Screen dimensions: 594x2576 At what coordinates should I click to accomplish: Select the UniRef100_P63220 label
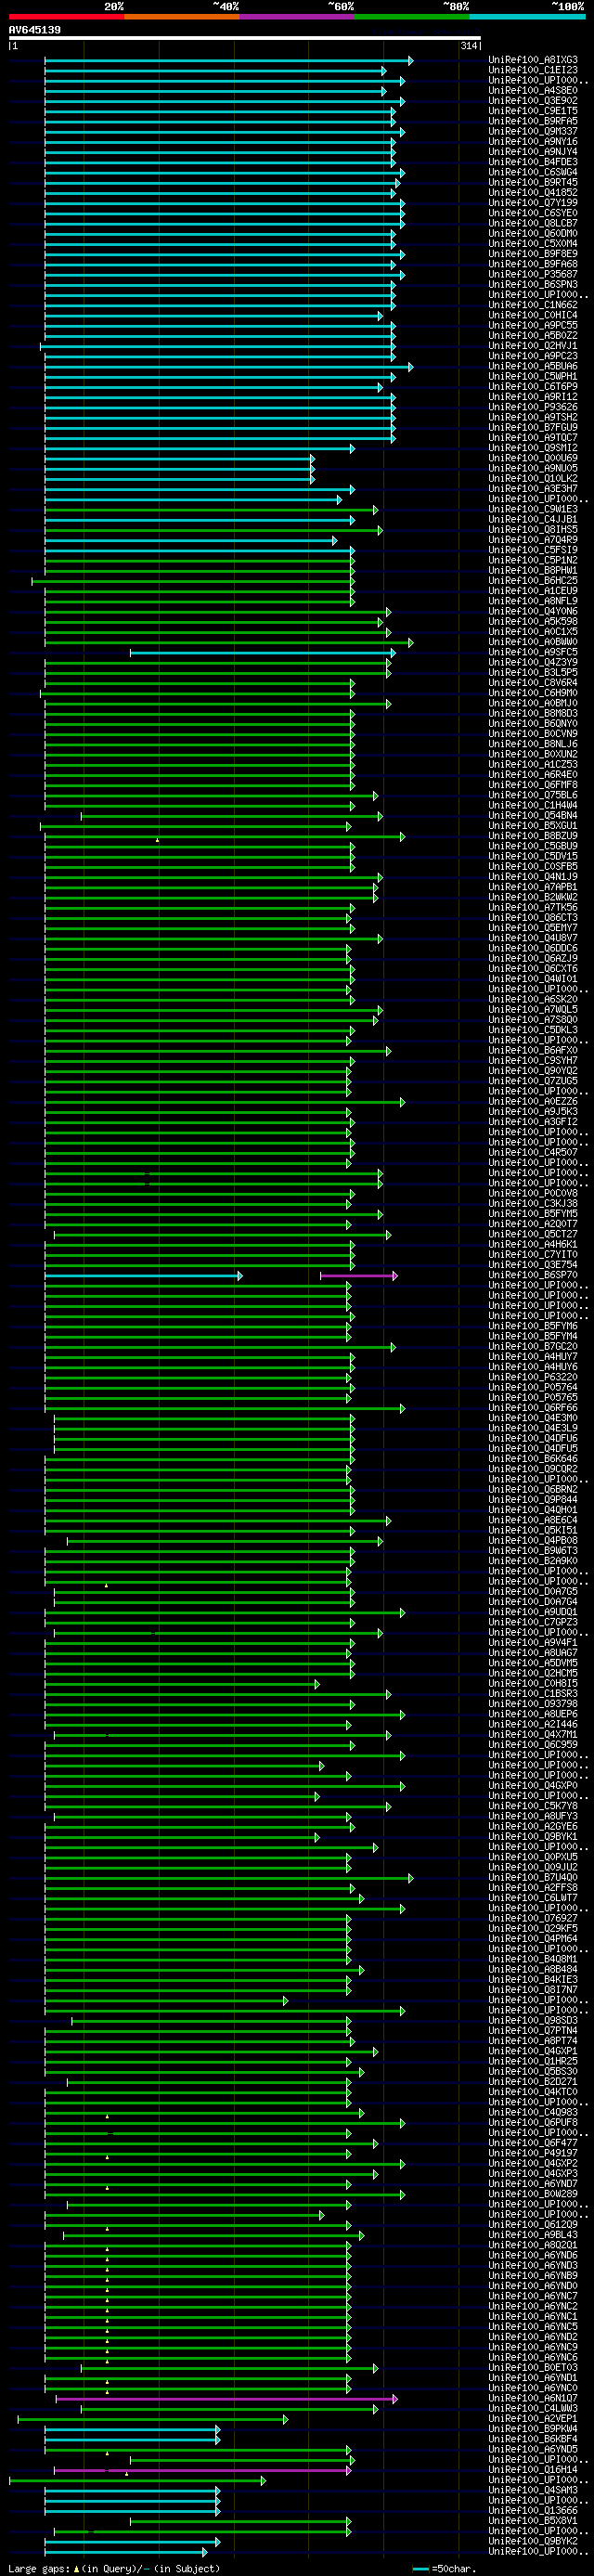(x=533, y=1377)
